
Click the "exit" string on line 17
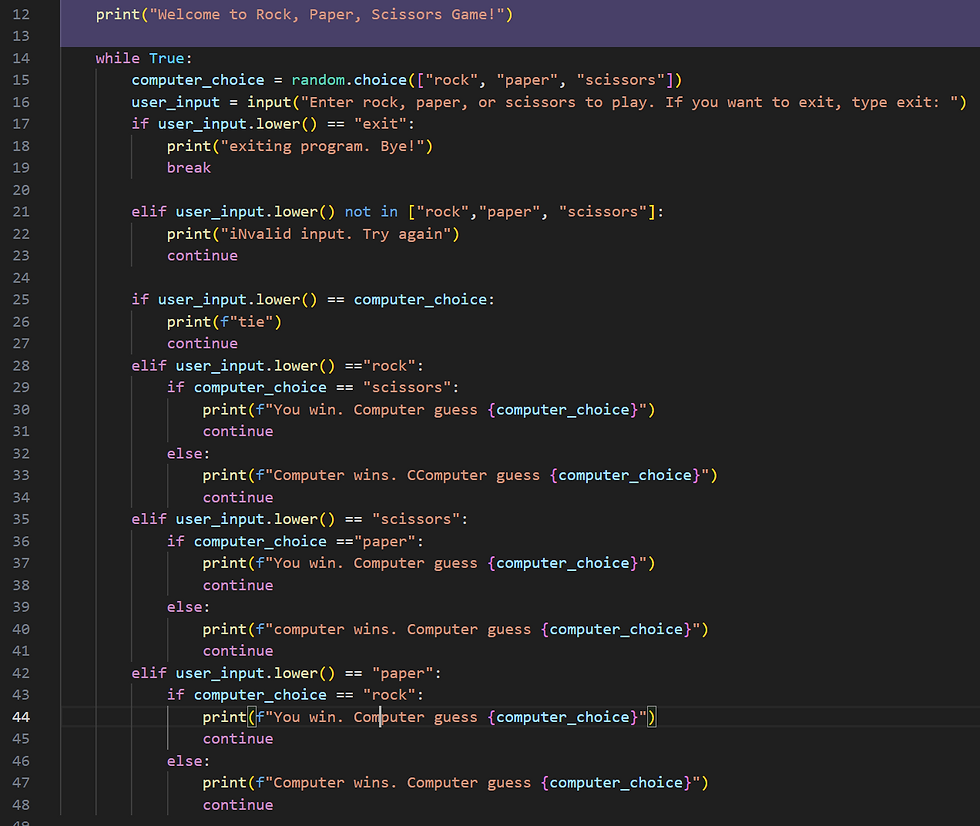pos(381,124)
